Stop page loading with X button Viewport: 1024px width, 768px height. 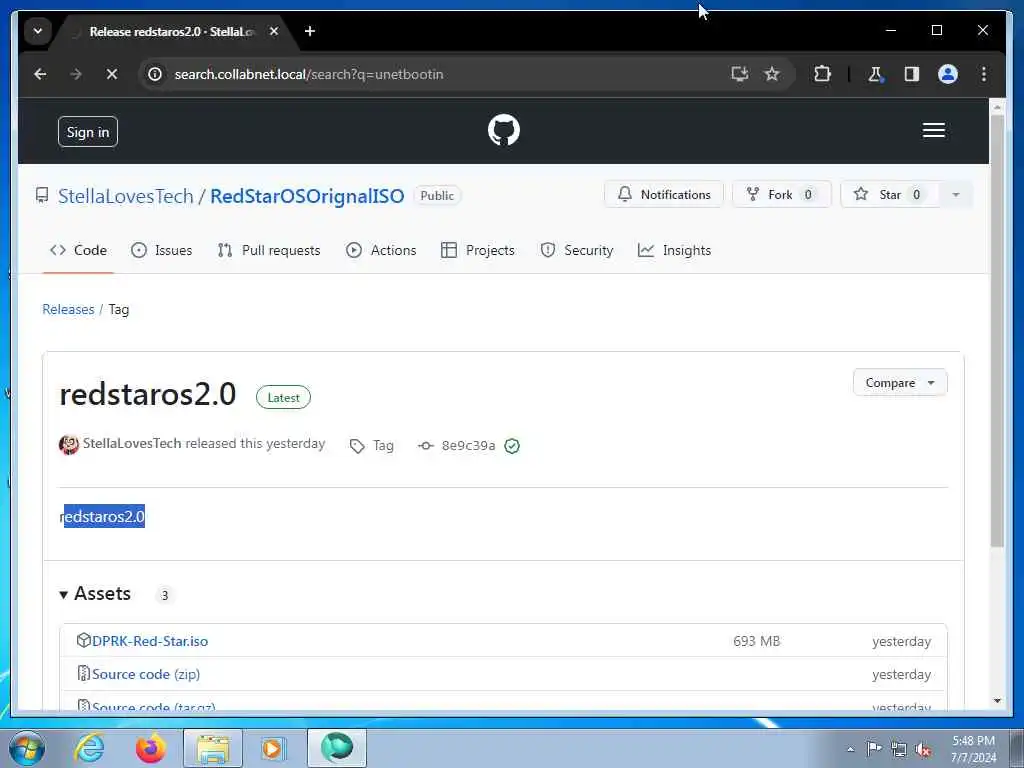point(112,74)
